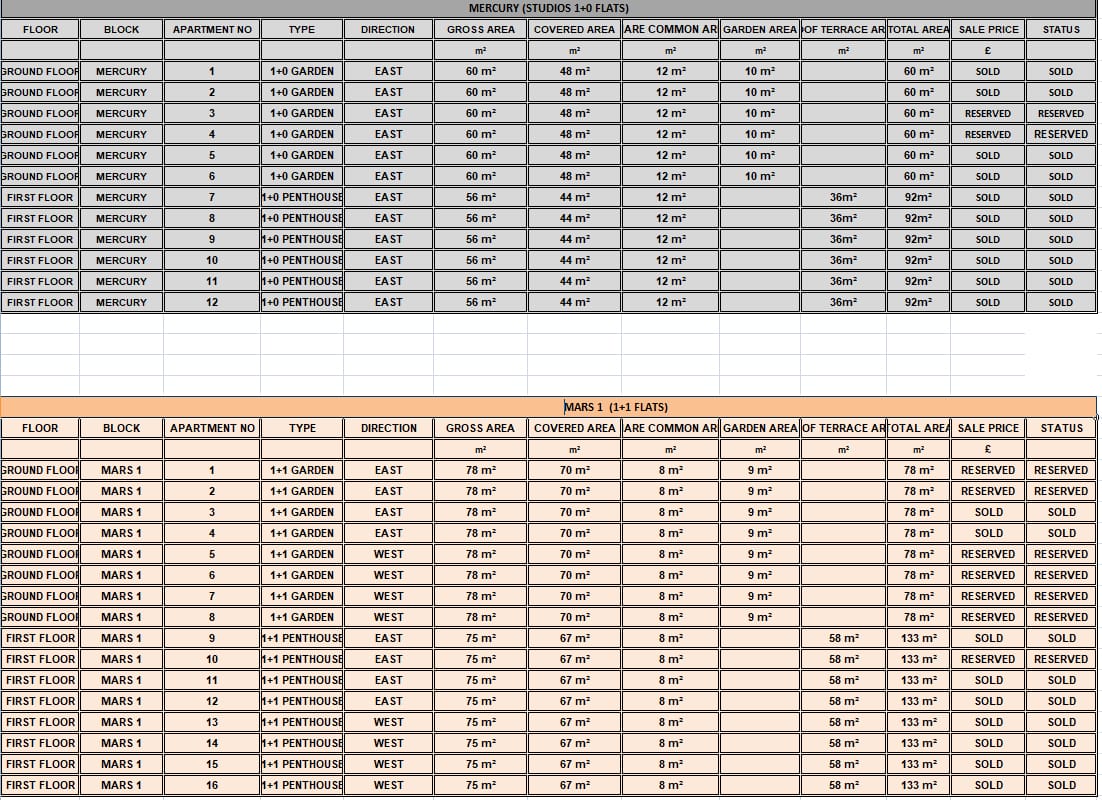This screenshot has width=1102, height=800.
Task: Select the MARS 1 (1+1 FLATS) title cell
Action: (548, 407)
